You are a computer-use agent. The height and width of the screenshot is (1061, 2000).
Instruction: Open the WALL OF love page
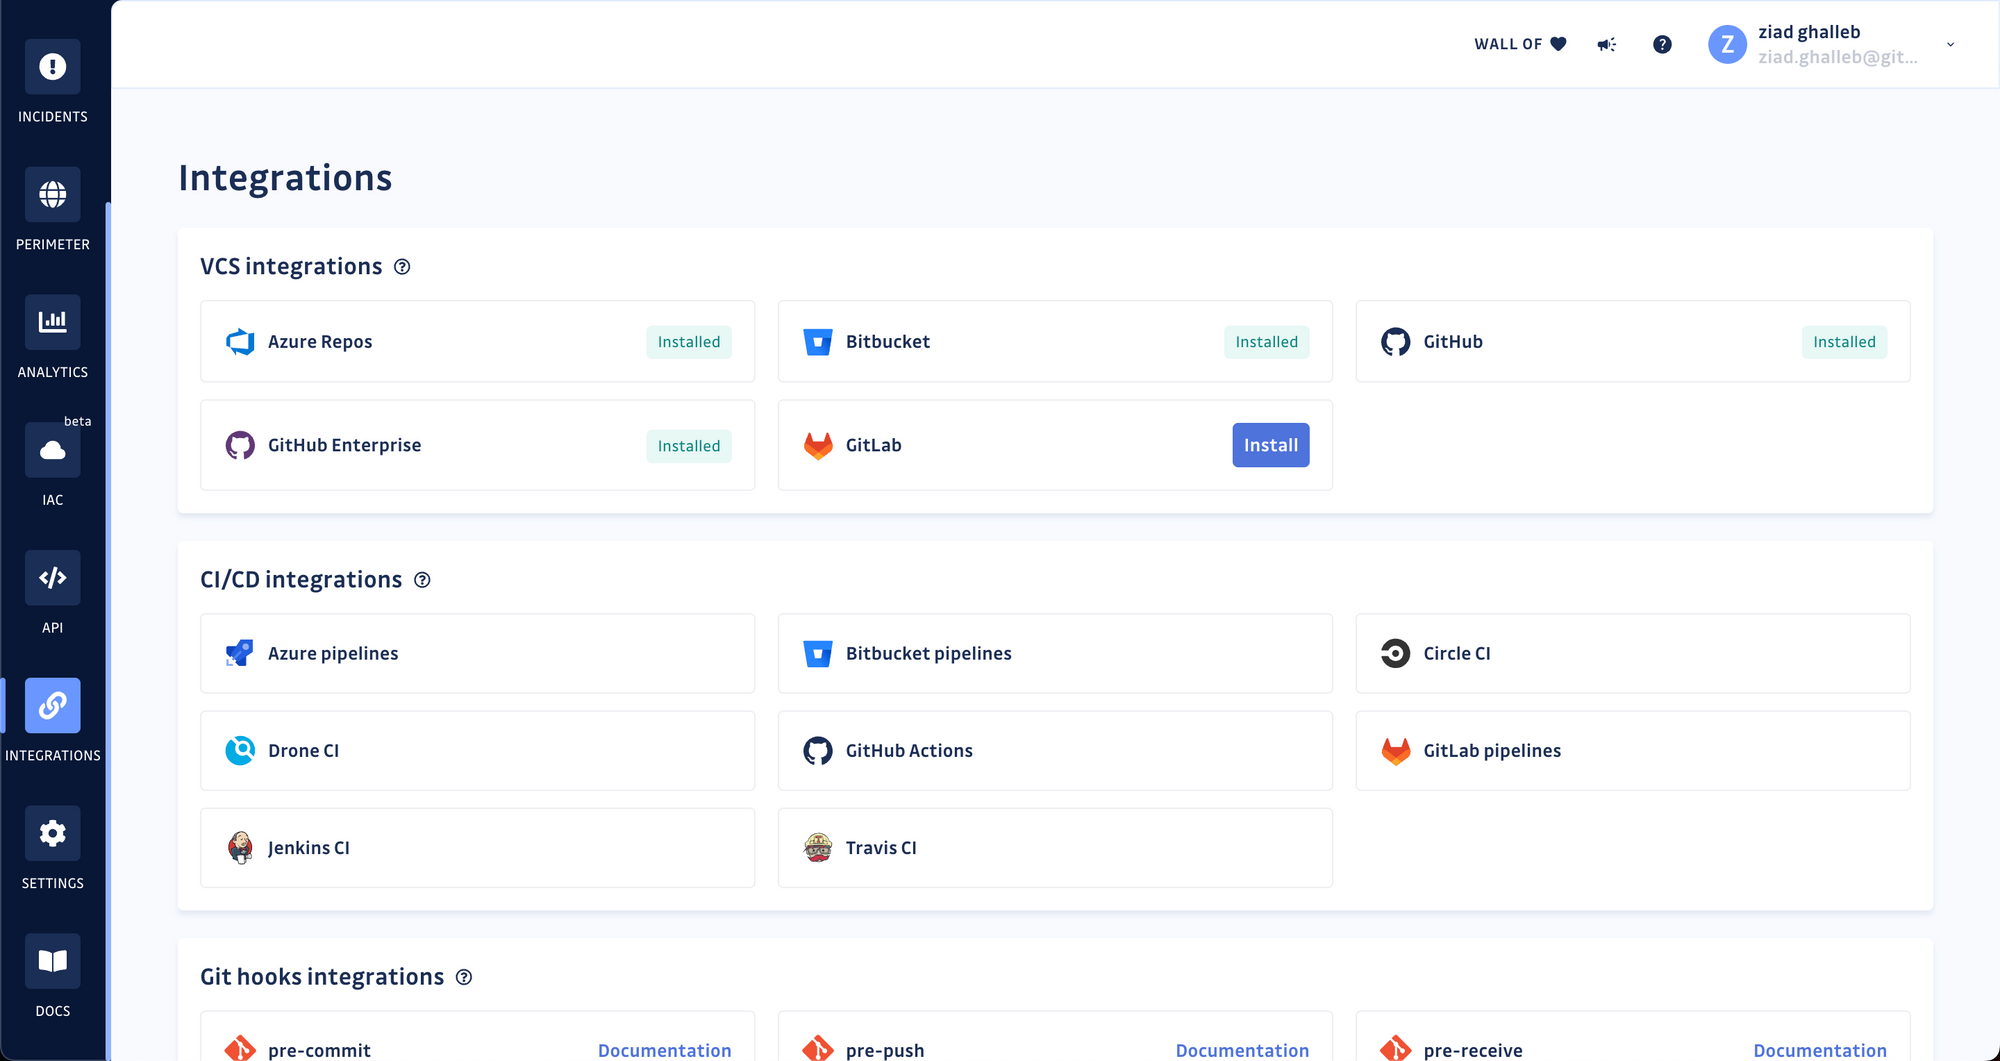pos(1519,44)
